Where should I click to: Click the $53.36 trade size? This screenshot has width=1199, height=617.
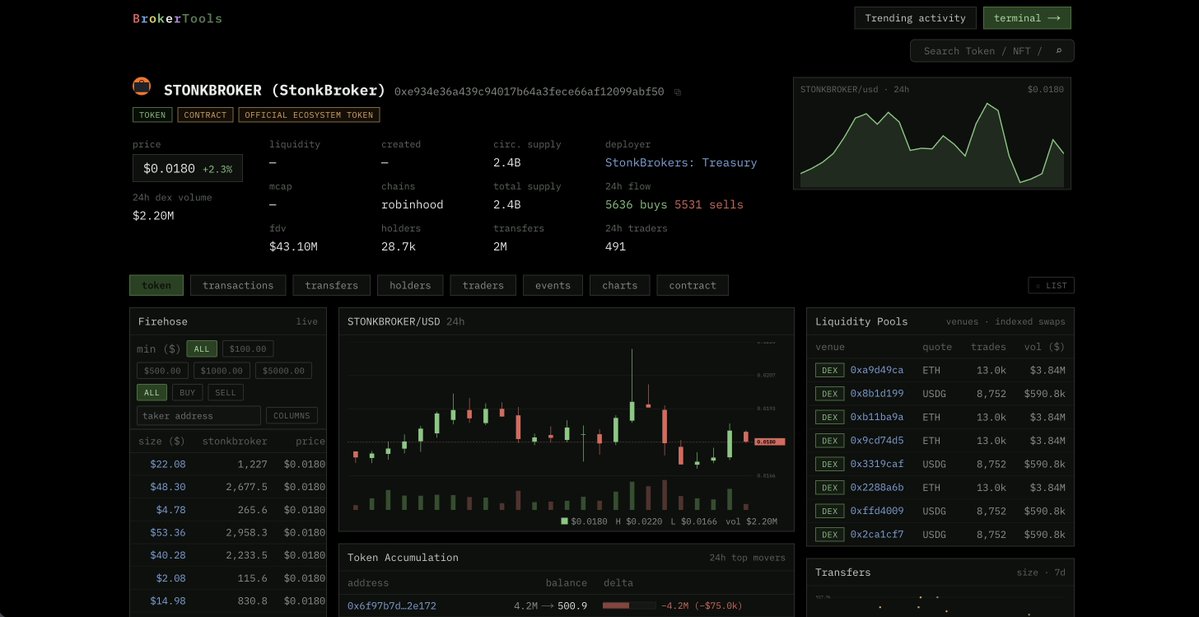pyautogui.click(x=167, y=532)
